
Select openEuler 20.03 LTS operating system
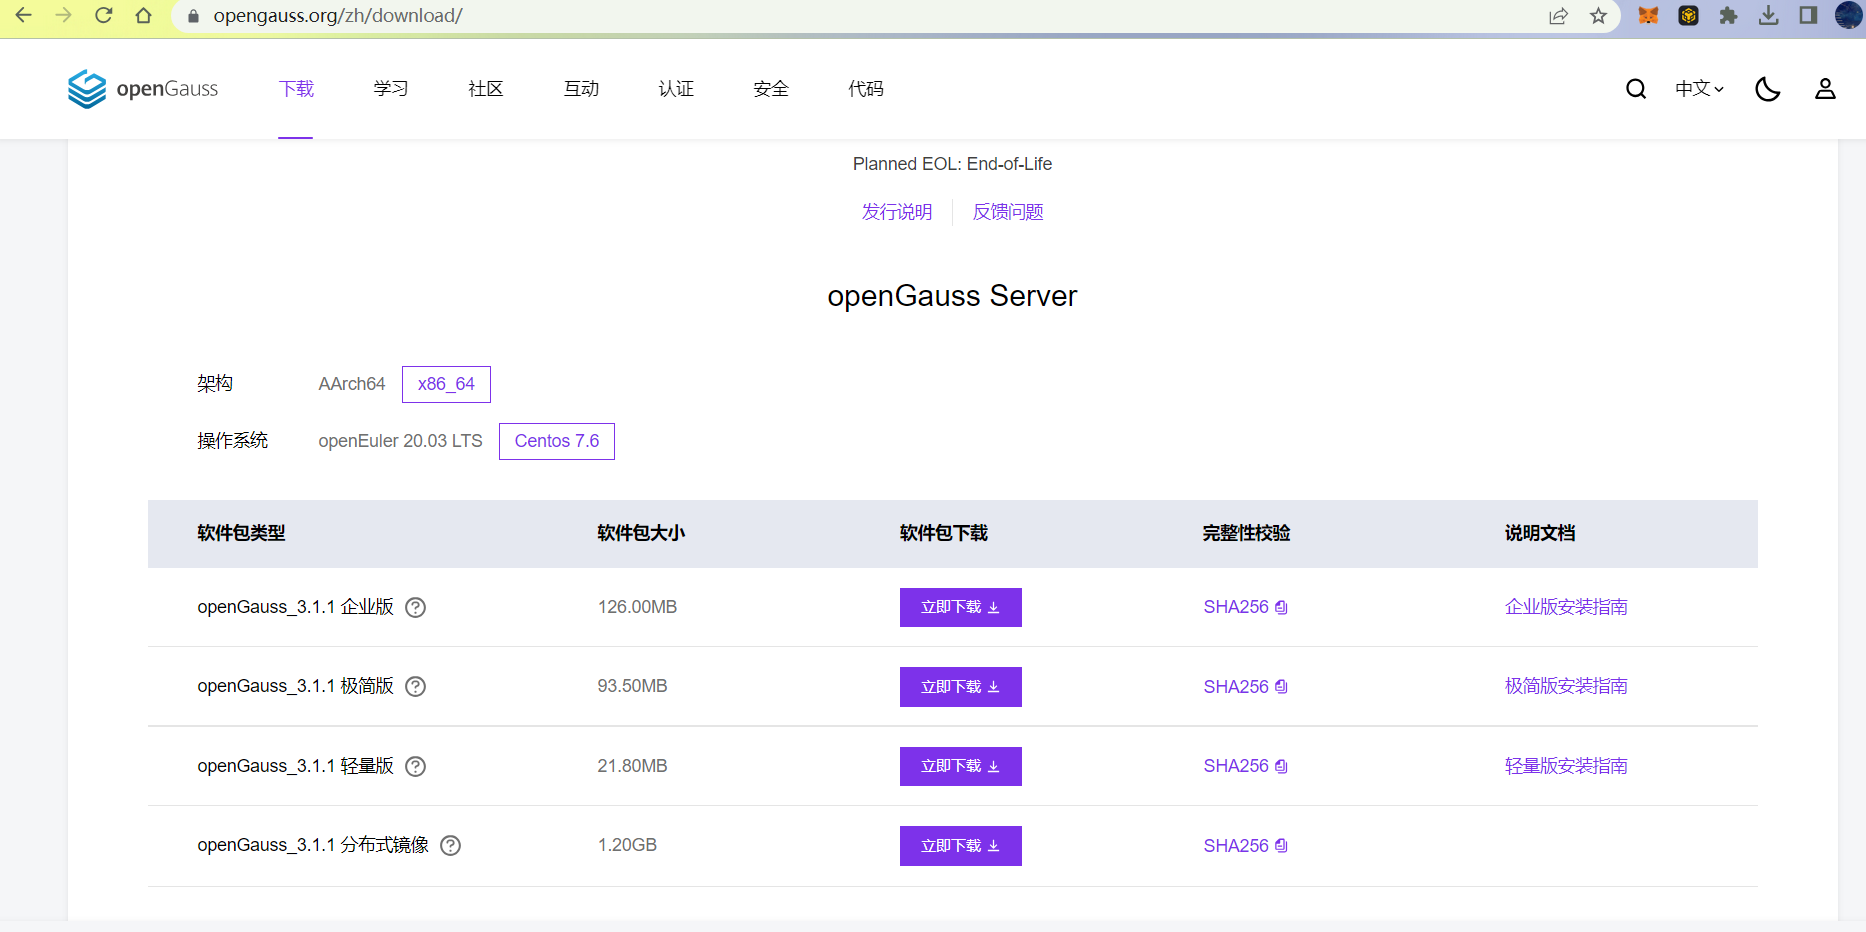tap(400, 441)
